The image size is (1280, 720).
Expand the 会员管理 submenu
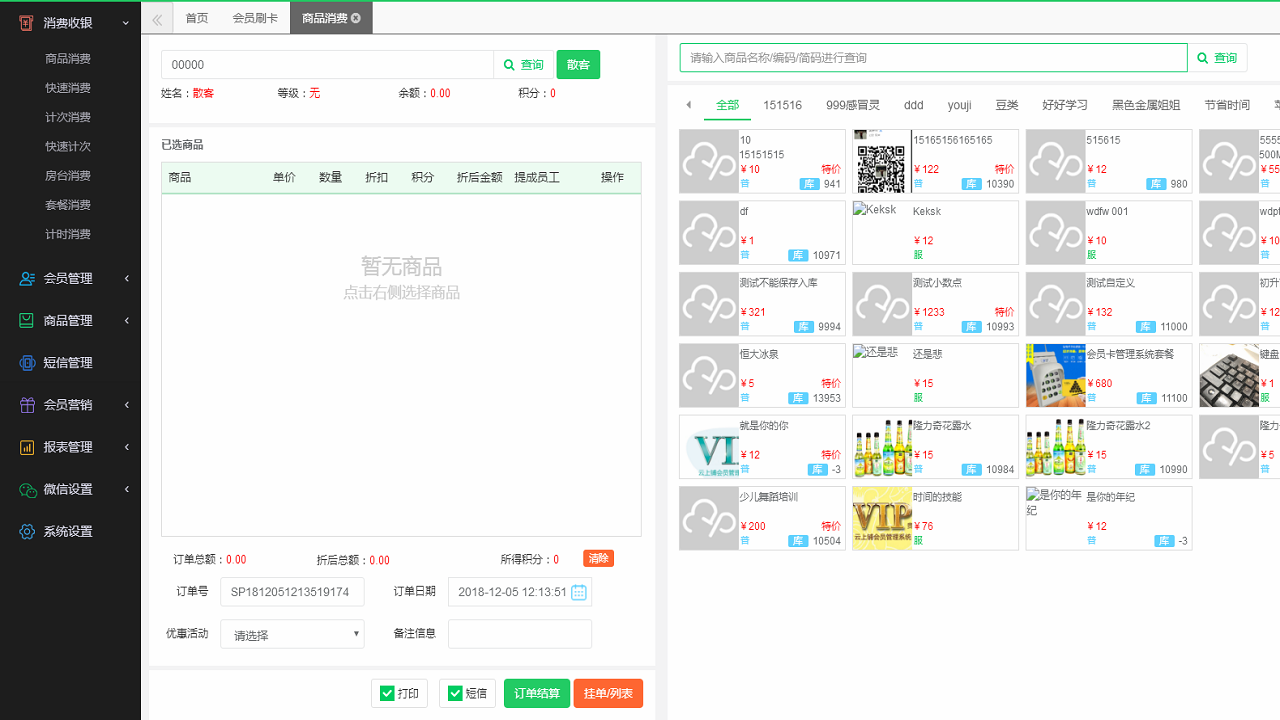click(x=126, y=278)
